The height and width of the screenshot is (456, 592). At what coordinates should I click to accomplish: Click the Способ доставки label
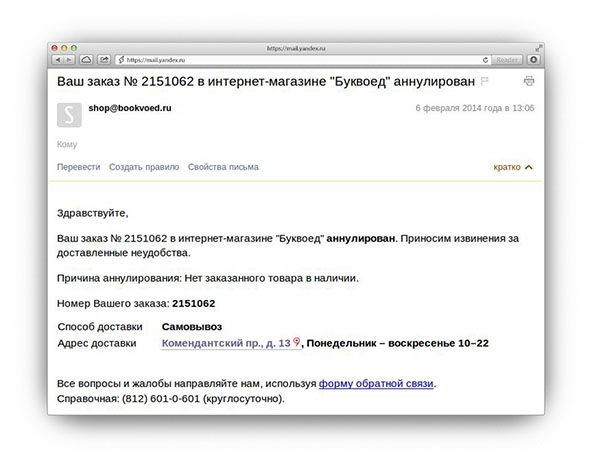pos(100,327)
